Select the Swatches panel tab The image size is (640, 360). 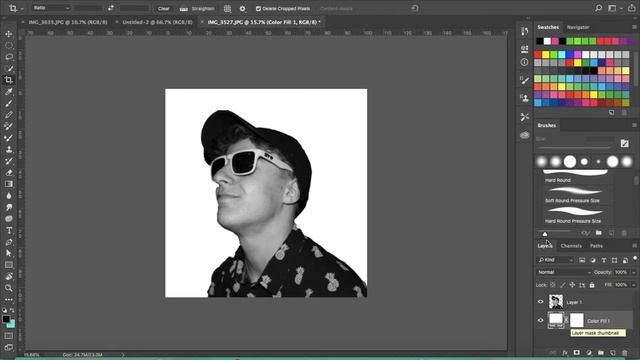[548, 27]
